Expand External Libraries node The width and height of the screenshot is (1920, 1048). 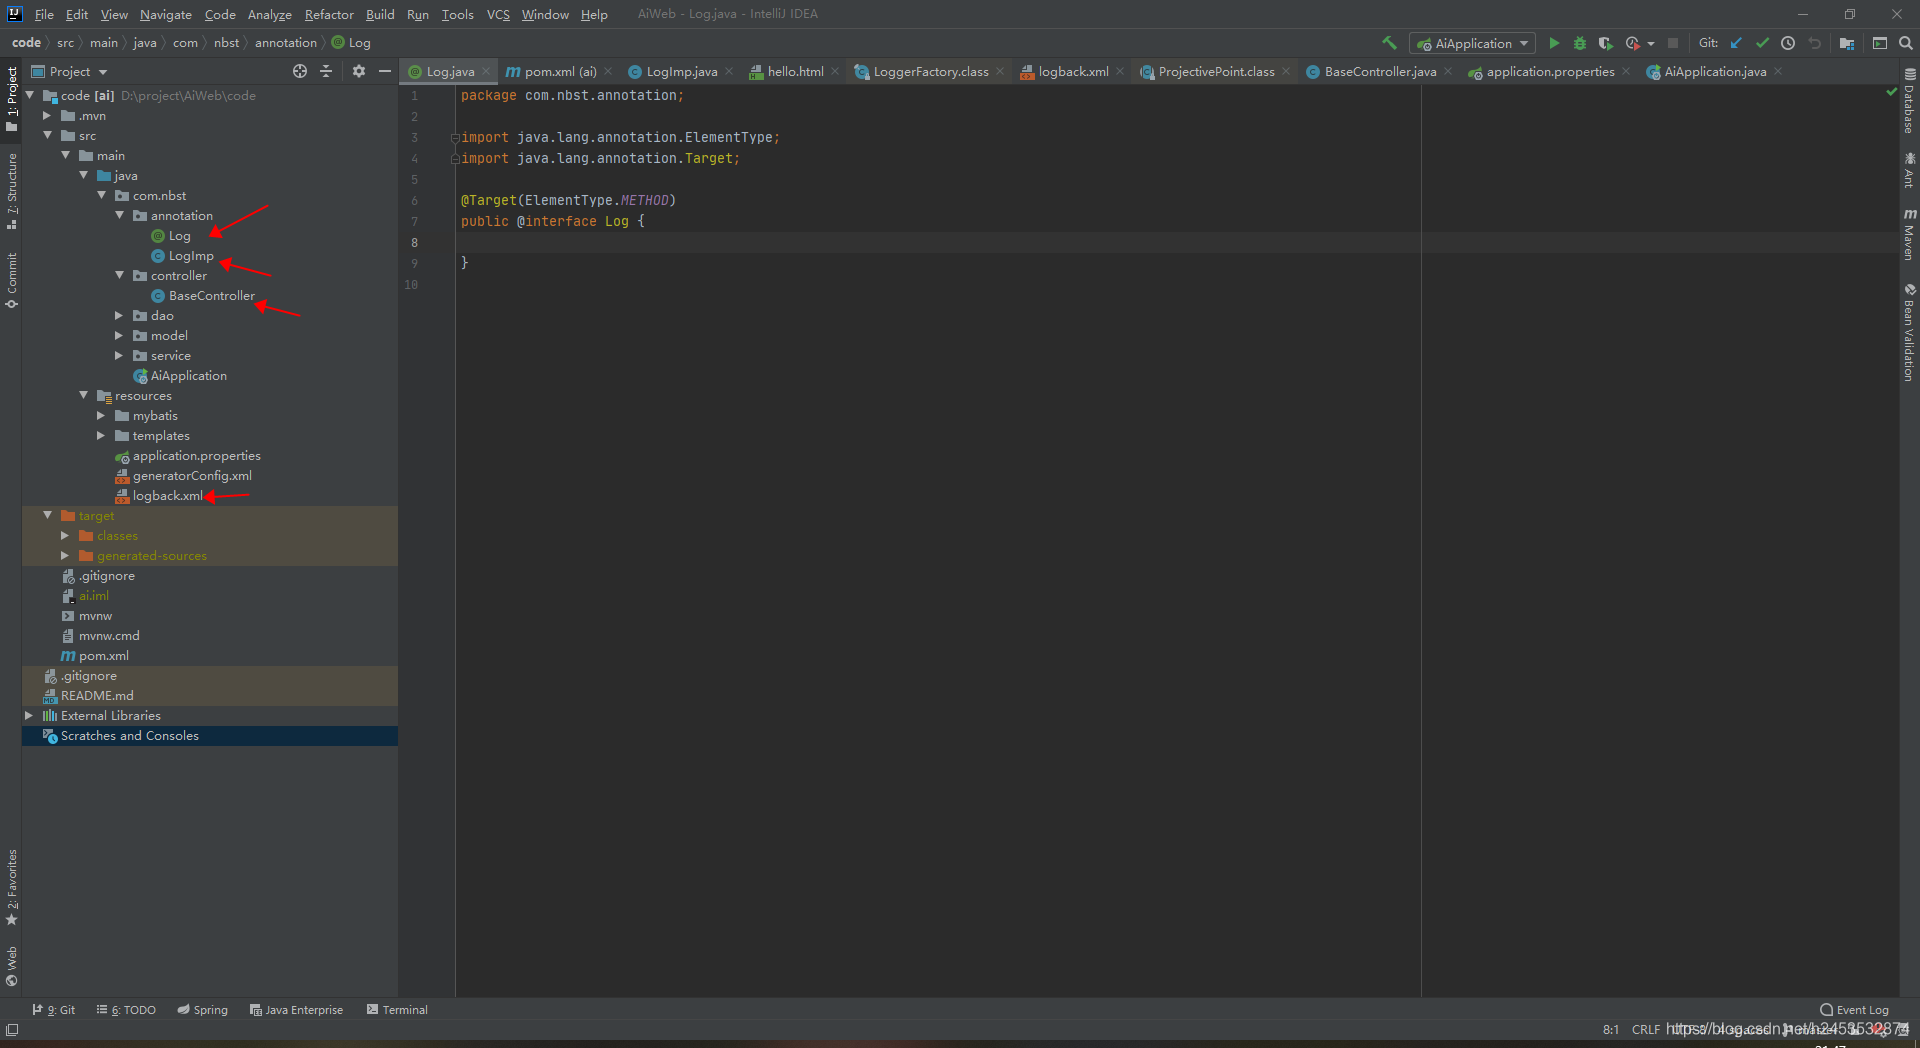pyautogui.click(x=29, y=715)
